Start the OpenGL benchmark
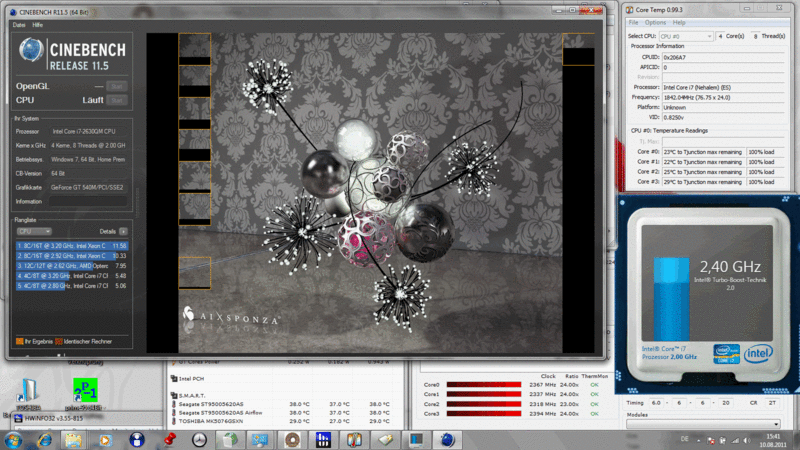 [117, 86]
